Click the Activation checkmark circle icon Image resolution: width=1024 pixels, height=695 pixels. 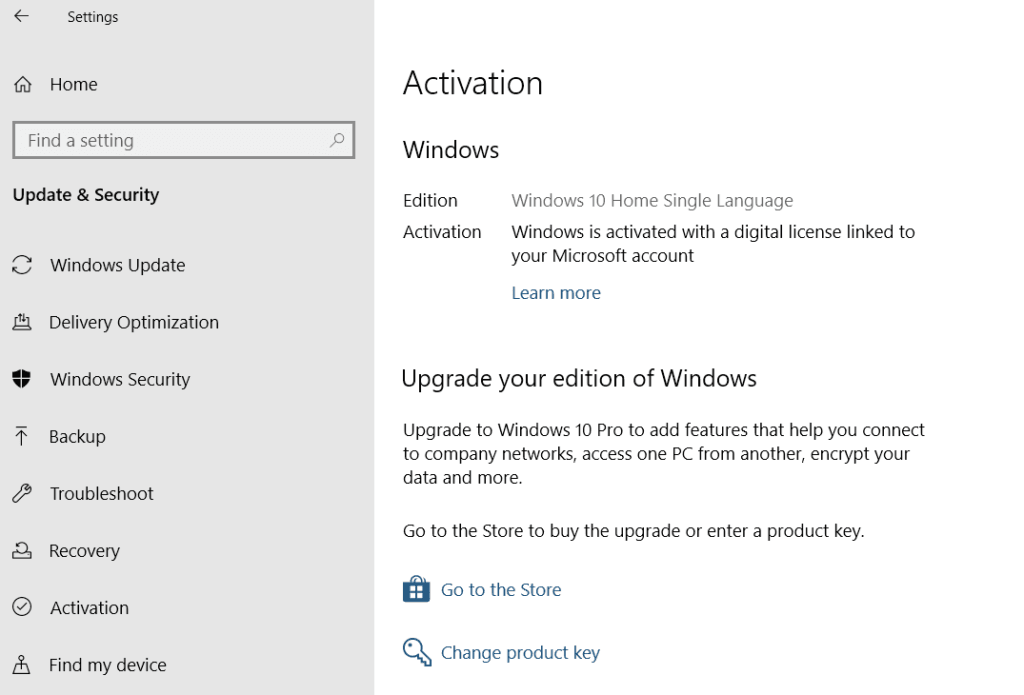click(x=22, y=607)
